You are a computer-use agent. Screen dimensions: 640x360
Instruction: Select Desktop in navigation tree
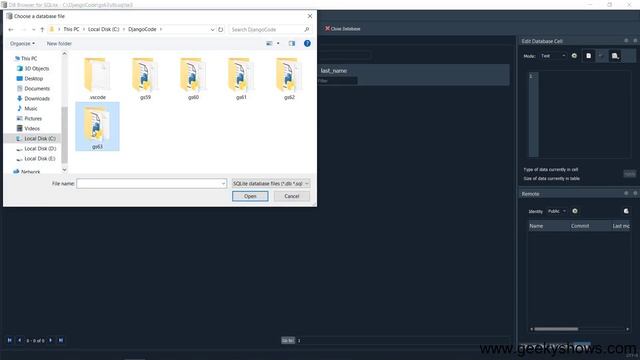tap(33, 78)
